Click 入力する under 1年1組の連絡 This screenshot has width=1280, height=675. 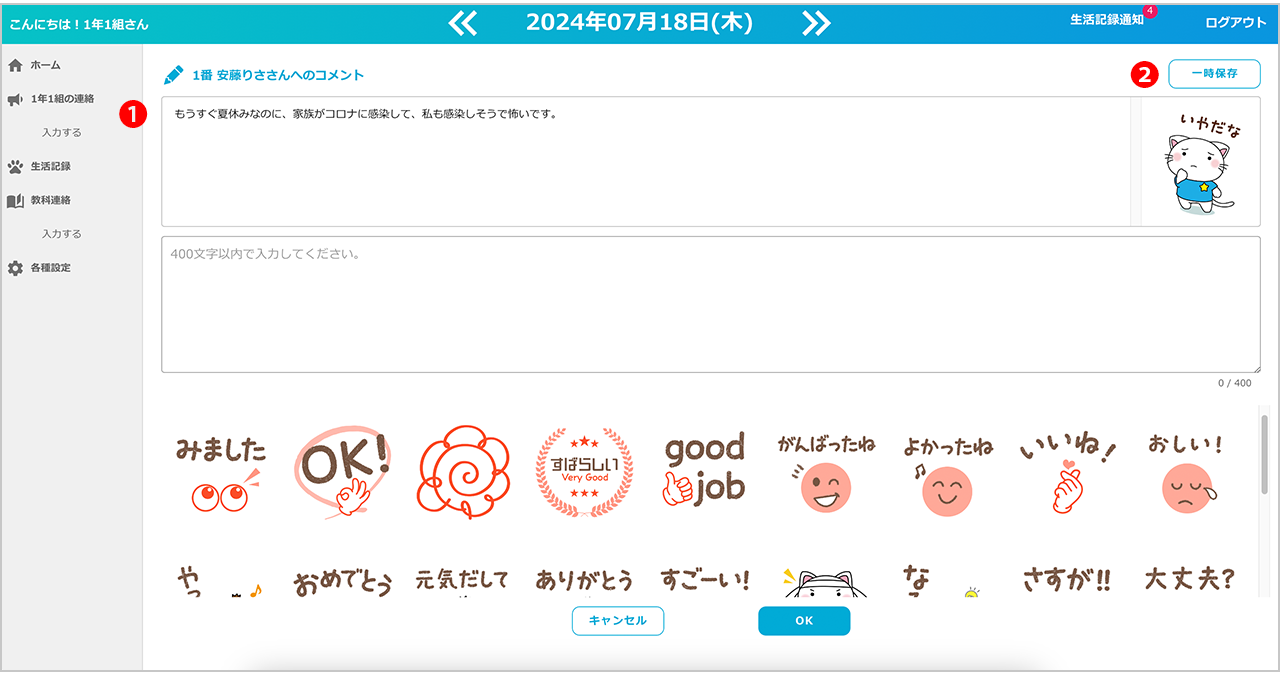[62, 132]
